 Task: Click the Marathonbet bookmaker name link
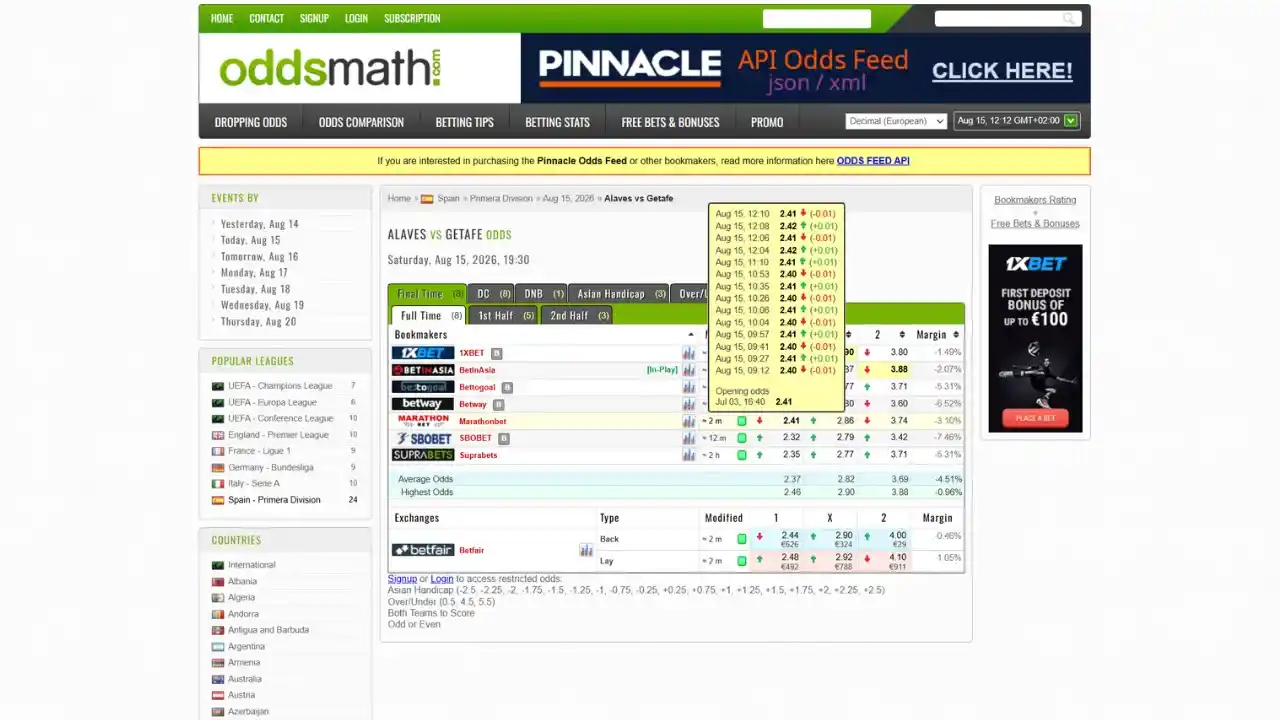click(x=483, y=422)
